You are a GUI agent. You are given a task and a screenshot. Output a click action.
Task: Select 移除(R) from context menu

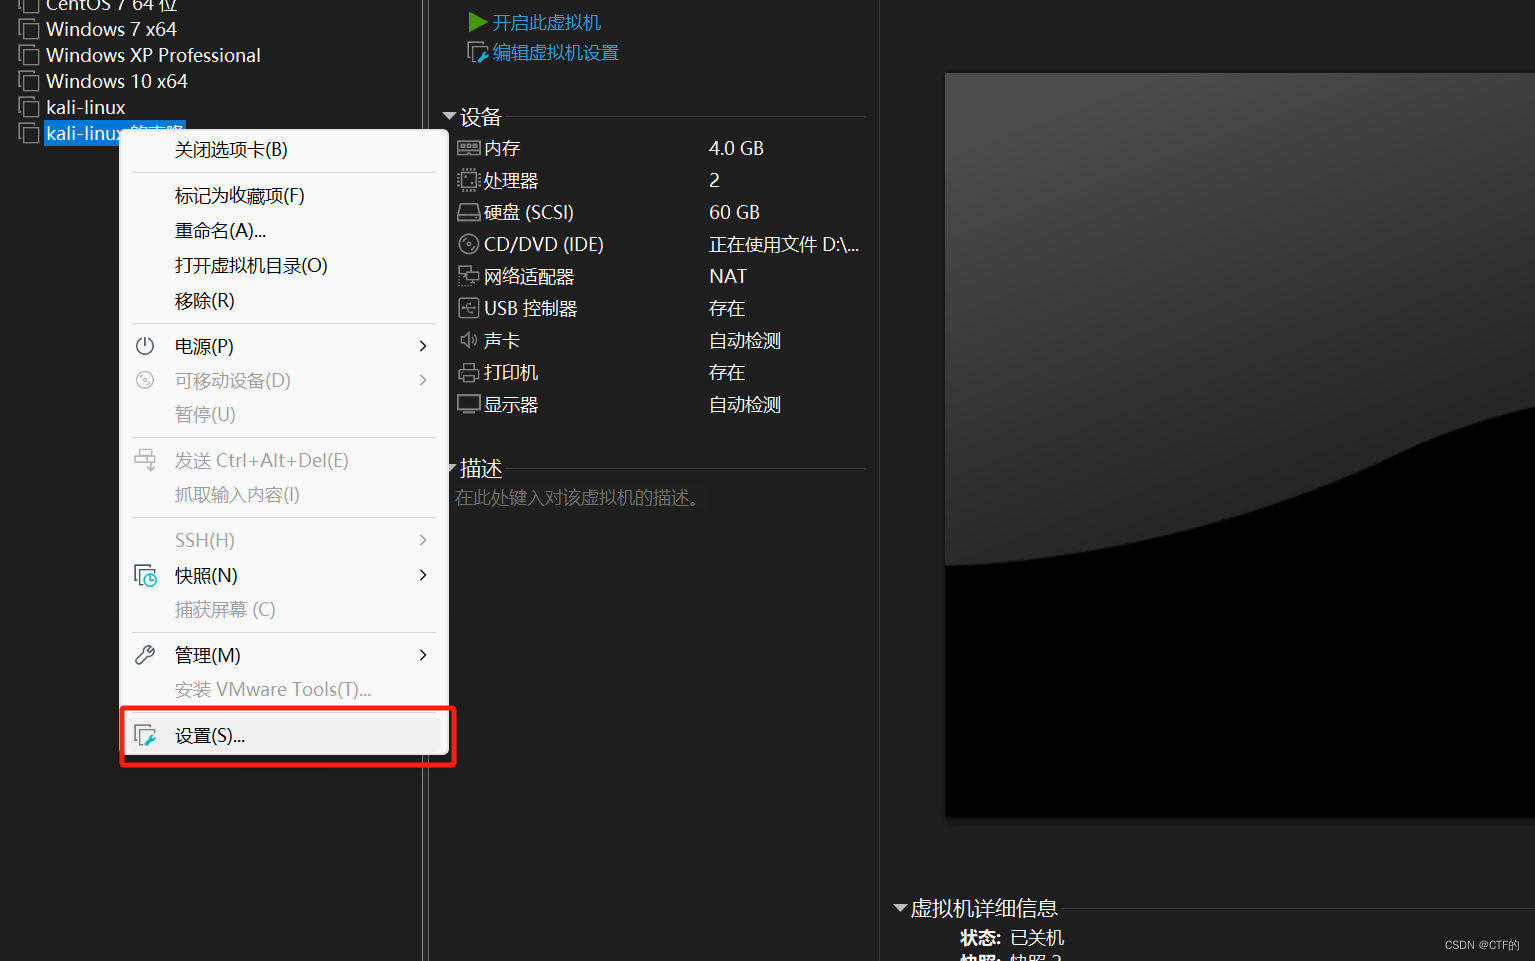pyautogui.click(x=205, y=301)
